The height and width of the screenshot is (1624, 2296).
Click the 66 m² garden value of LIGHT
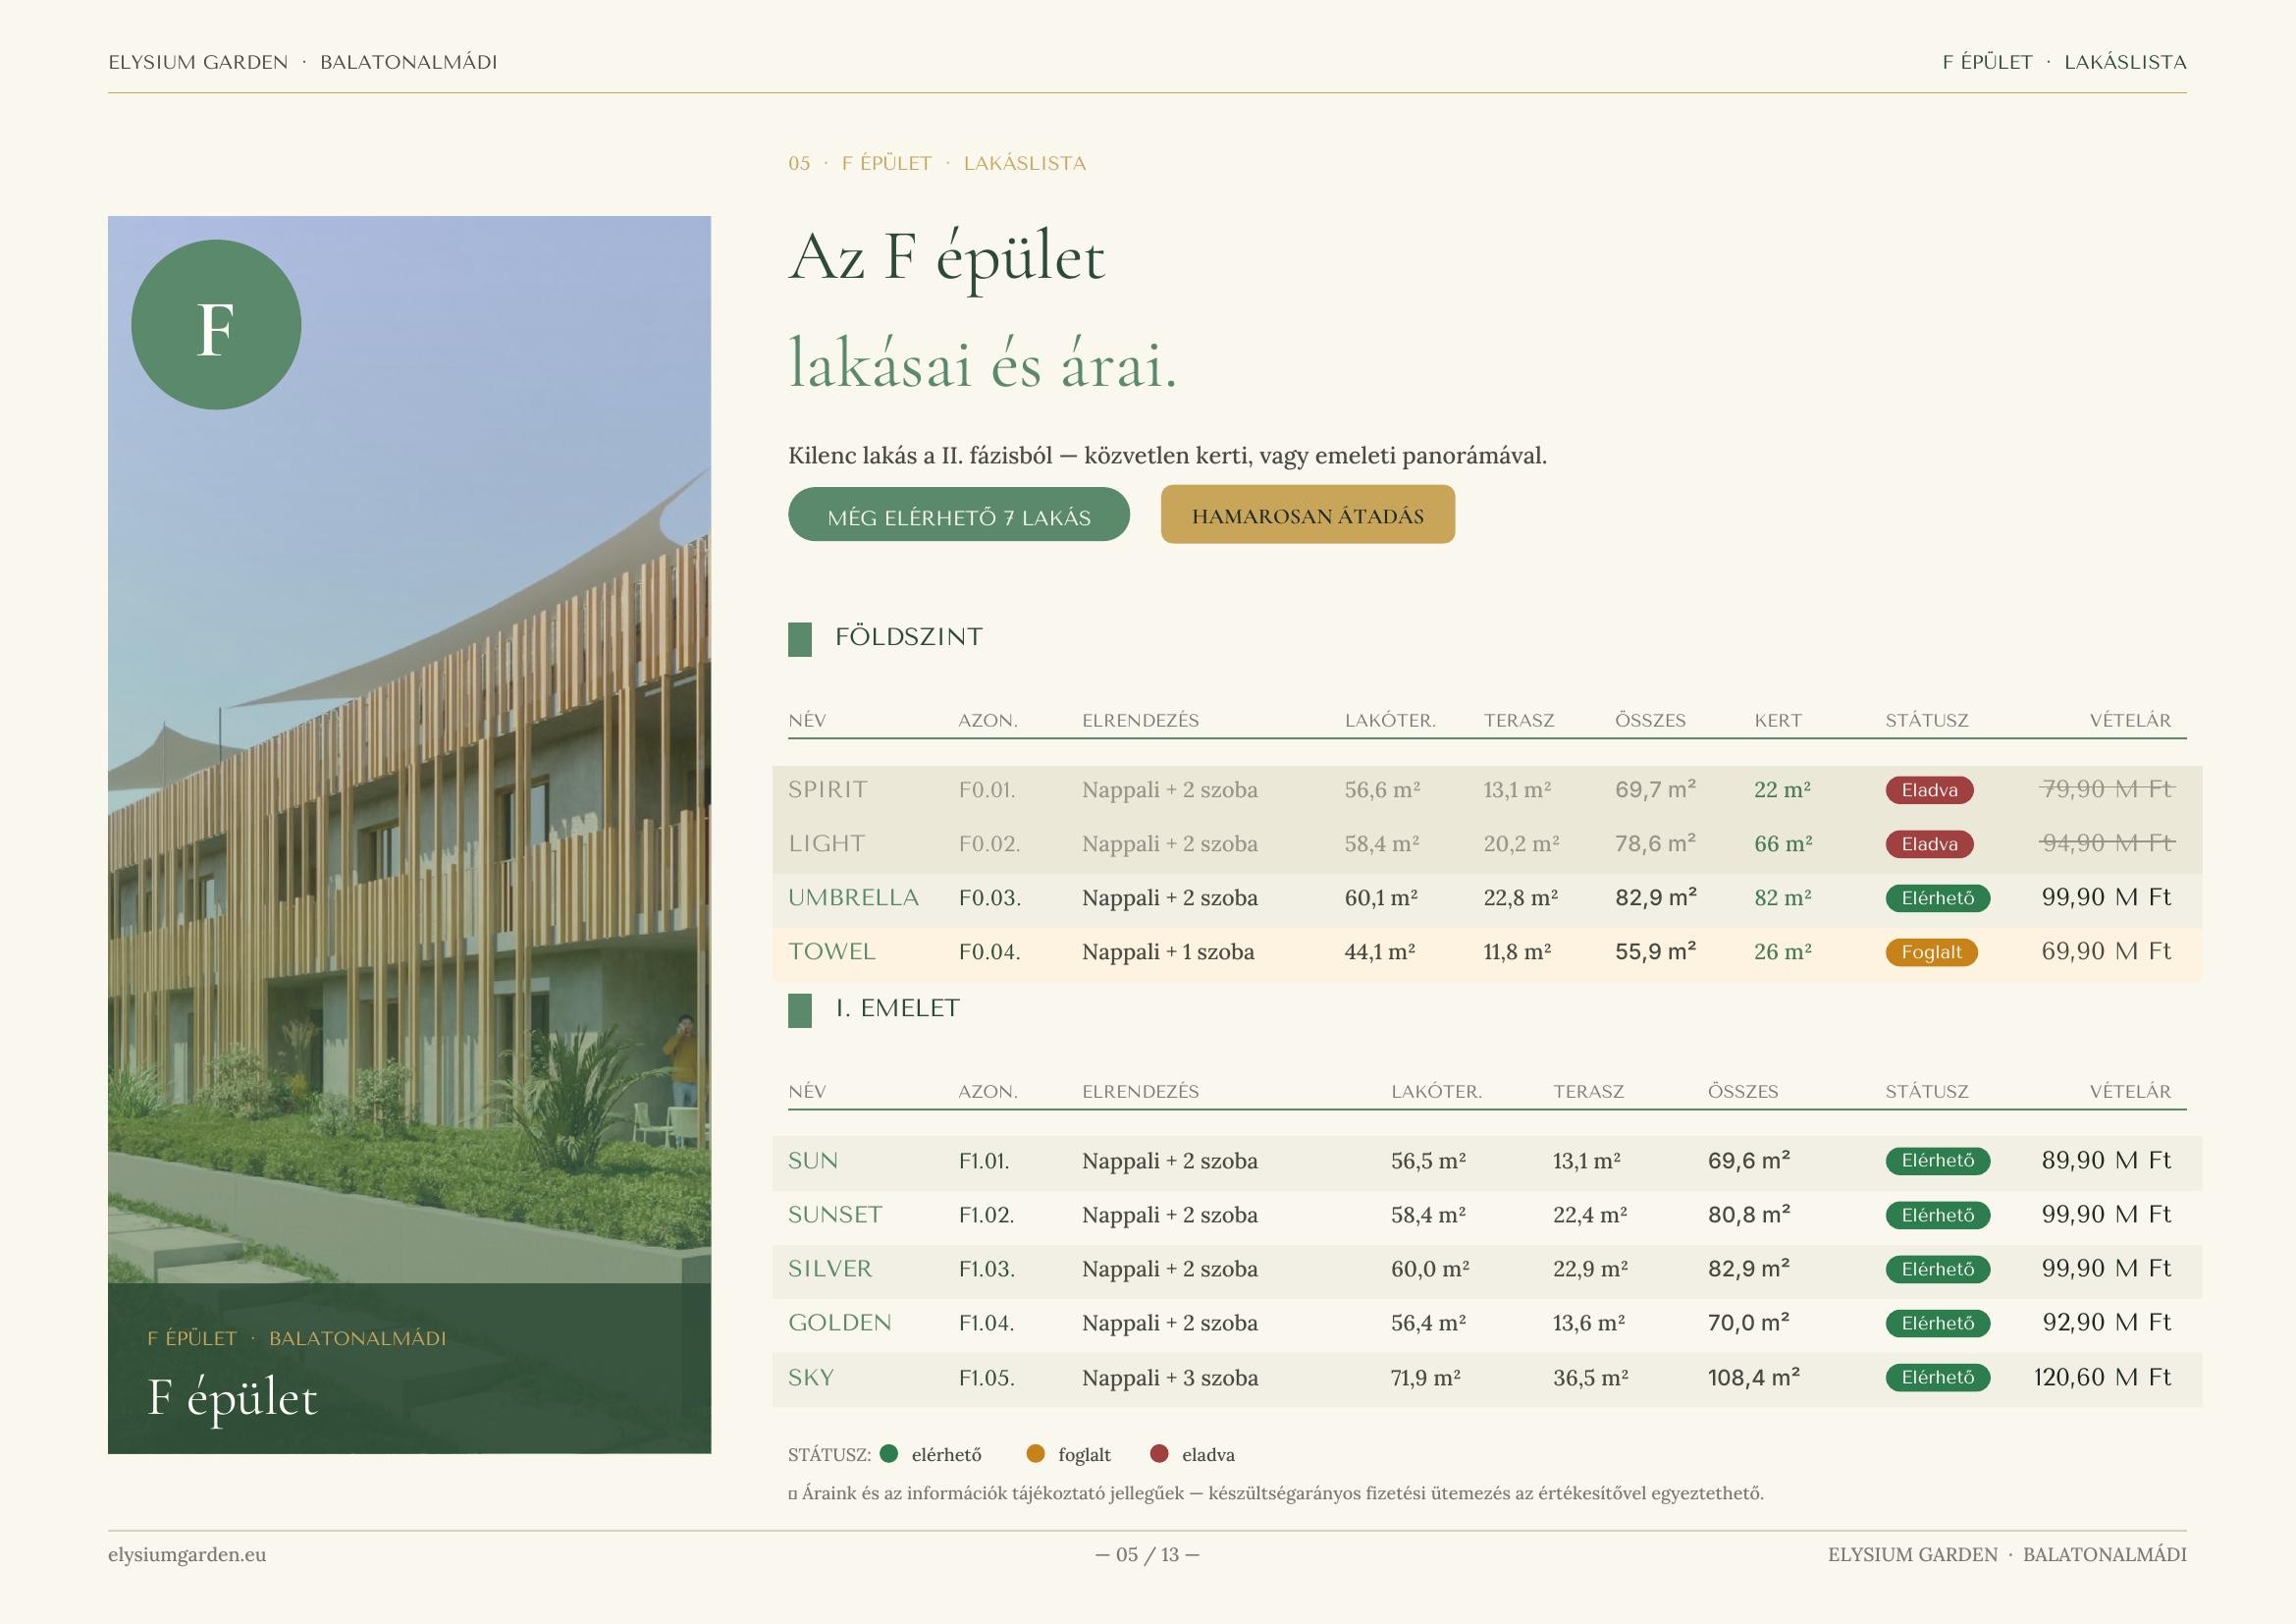click(x=1782, y=844)
